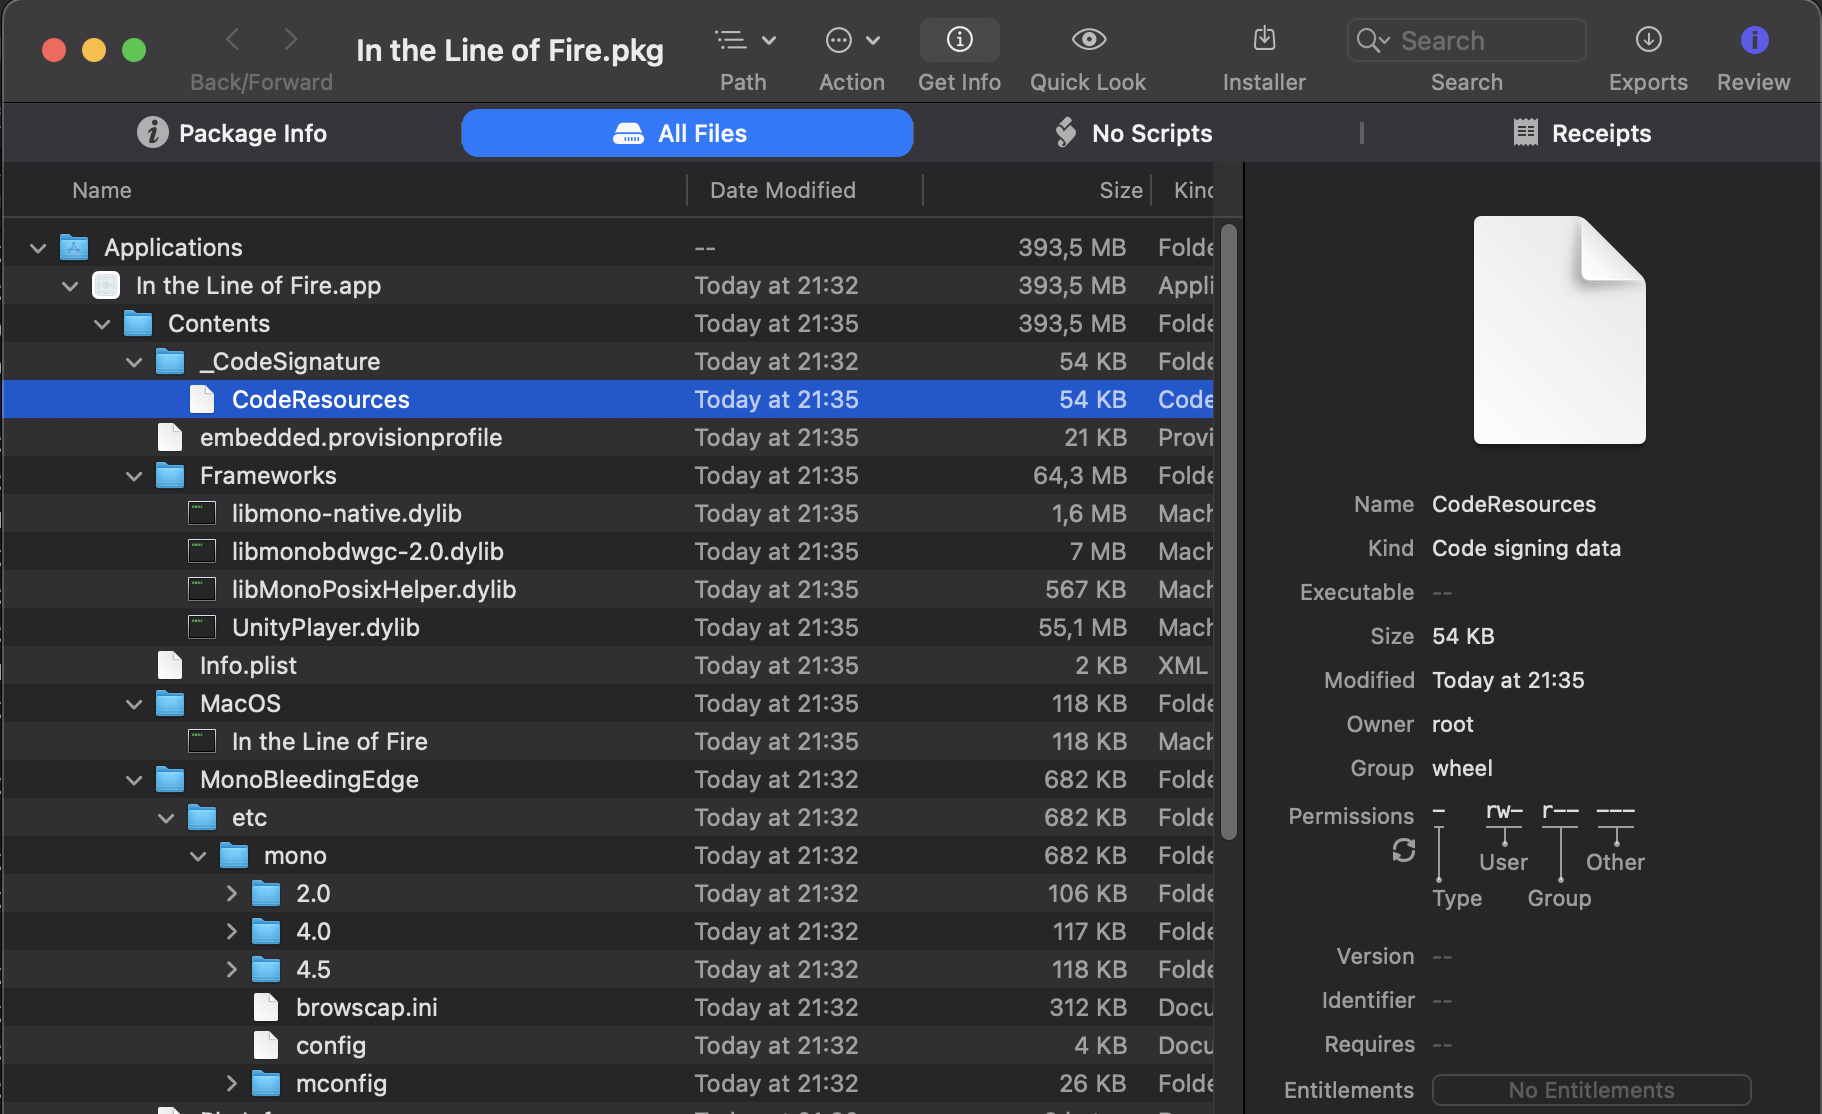This screenshot has width=1822, height=1114.
Task: Click the Review info icon
Action: point(1754,40)
